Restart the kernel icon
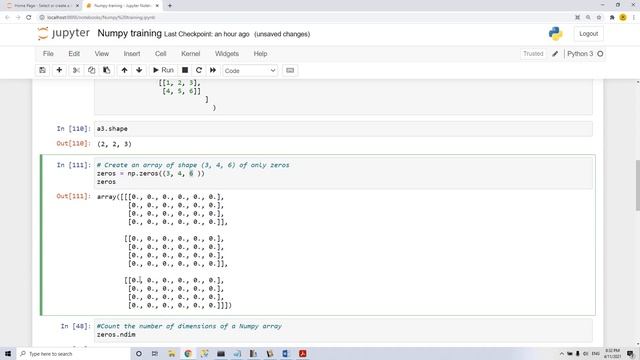This screenshot has width=640, height=360. pyautogui.click(x=199, y=70)
